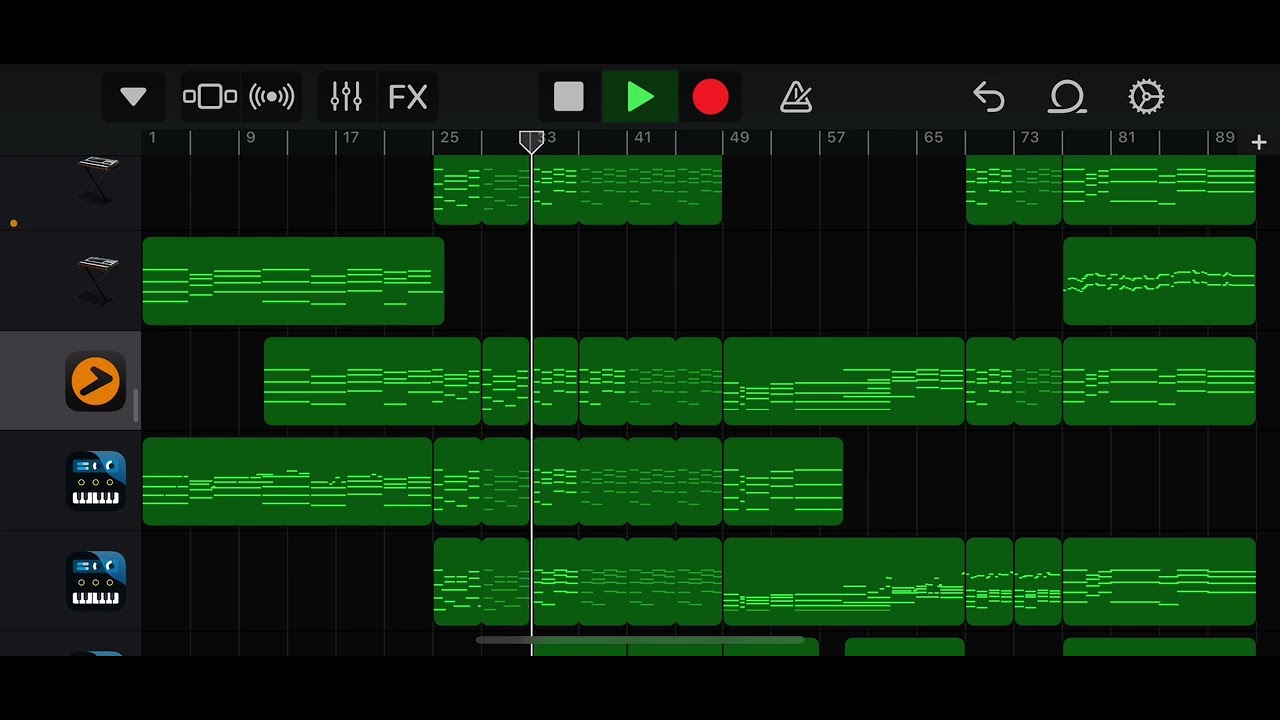This screenshot has height=720, width=1280.
Task: Start recording with the red record button
Action: click(x=710, y=97)
